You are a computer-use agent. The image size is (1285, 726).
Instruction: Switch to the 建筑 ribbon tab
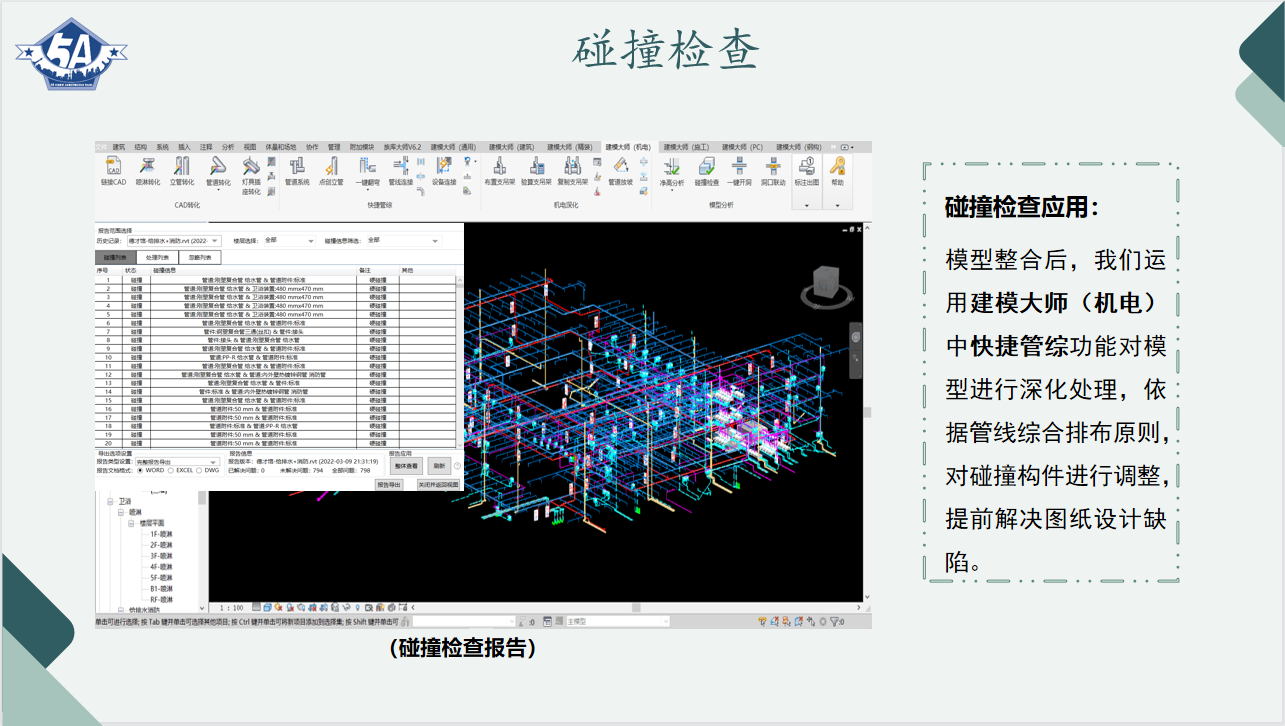pyautogui.click(x=119, y=147)
